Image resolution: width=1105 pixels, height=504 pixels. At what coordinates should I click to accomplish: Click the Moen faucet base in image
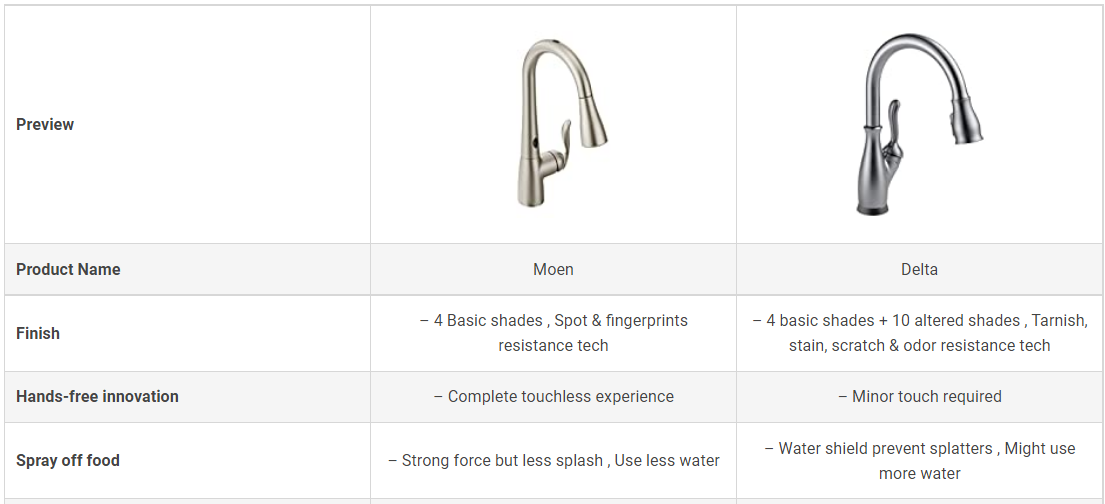[533, 185]
